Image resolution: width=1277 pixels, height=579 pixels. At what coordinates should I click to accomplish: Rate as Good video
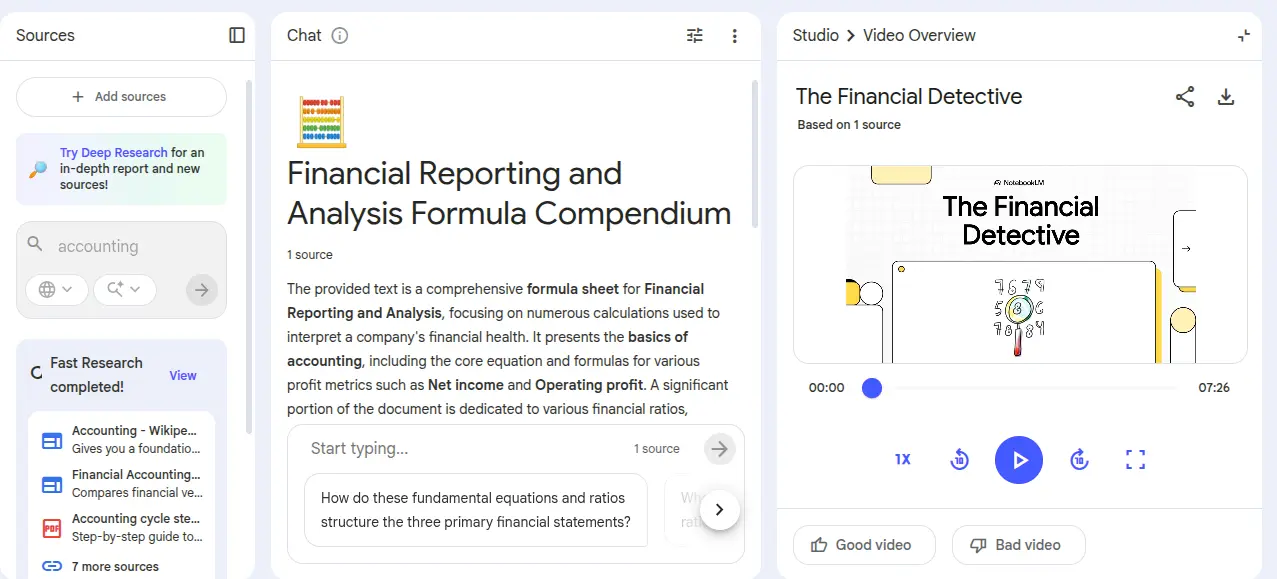(863, 545)
